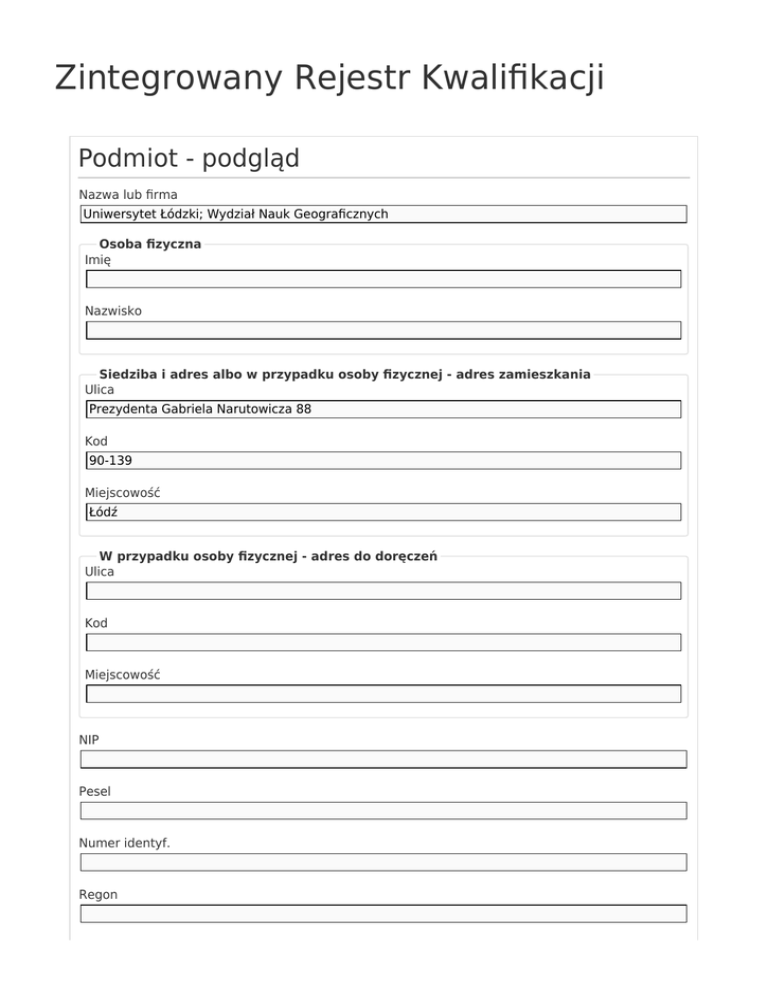Click the Nazwa lub firma input field
The height and width of the screenshot is (994, 768).
[383, 214]
